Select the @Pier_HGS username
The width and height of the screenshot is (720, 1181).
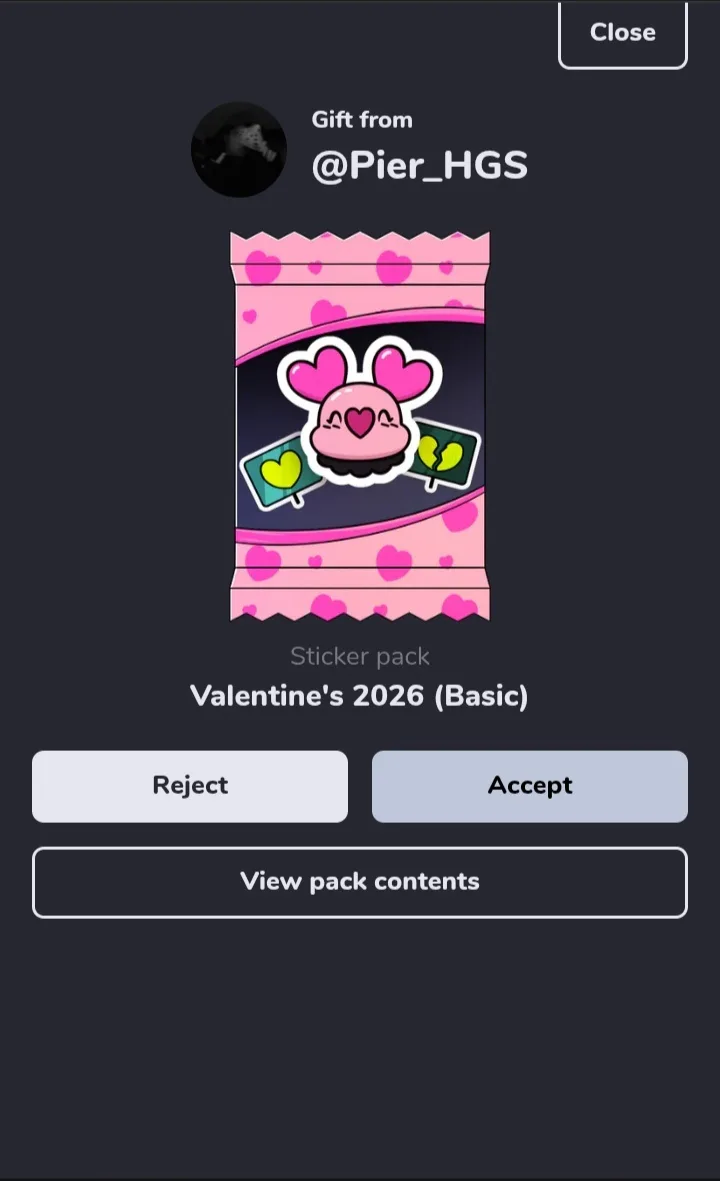click(419, 165)
